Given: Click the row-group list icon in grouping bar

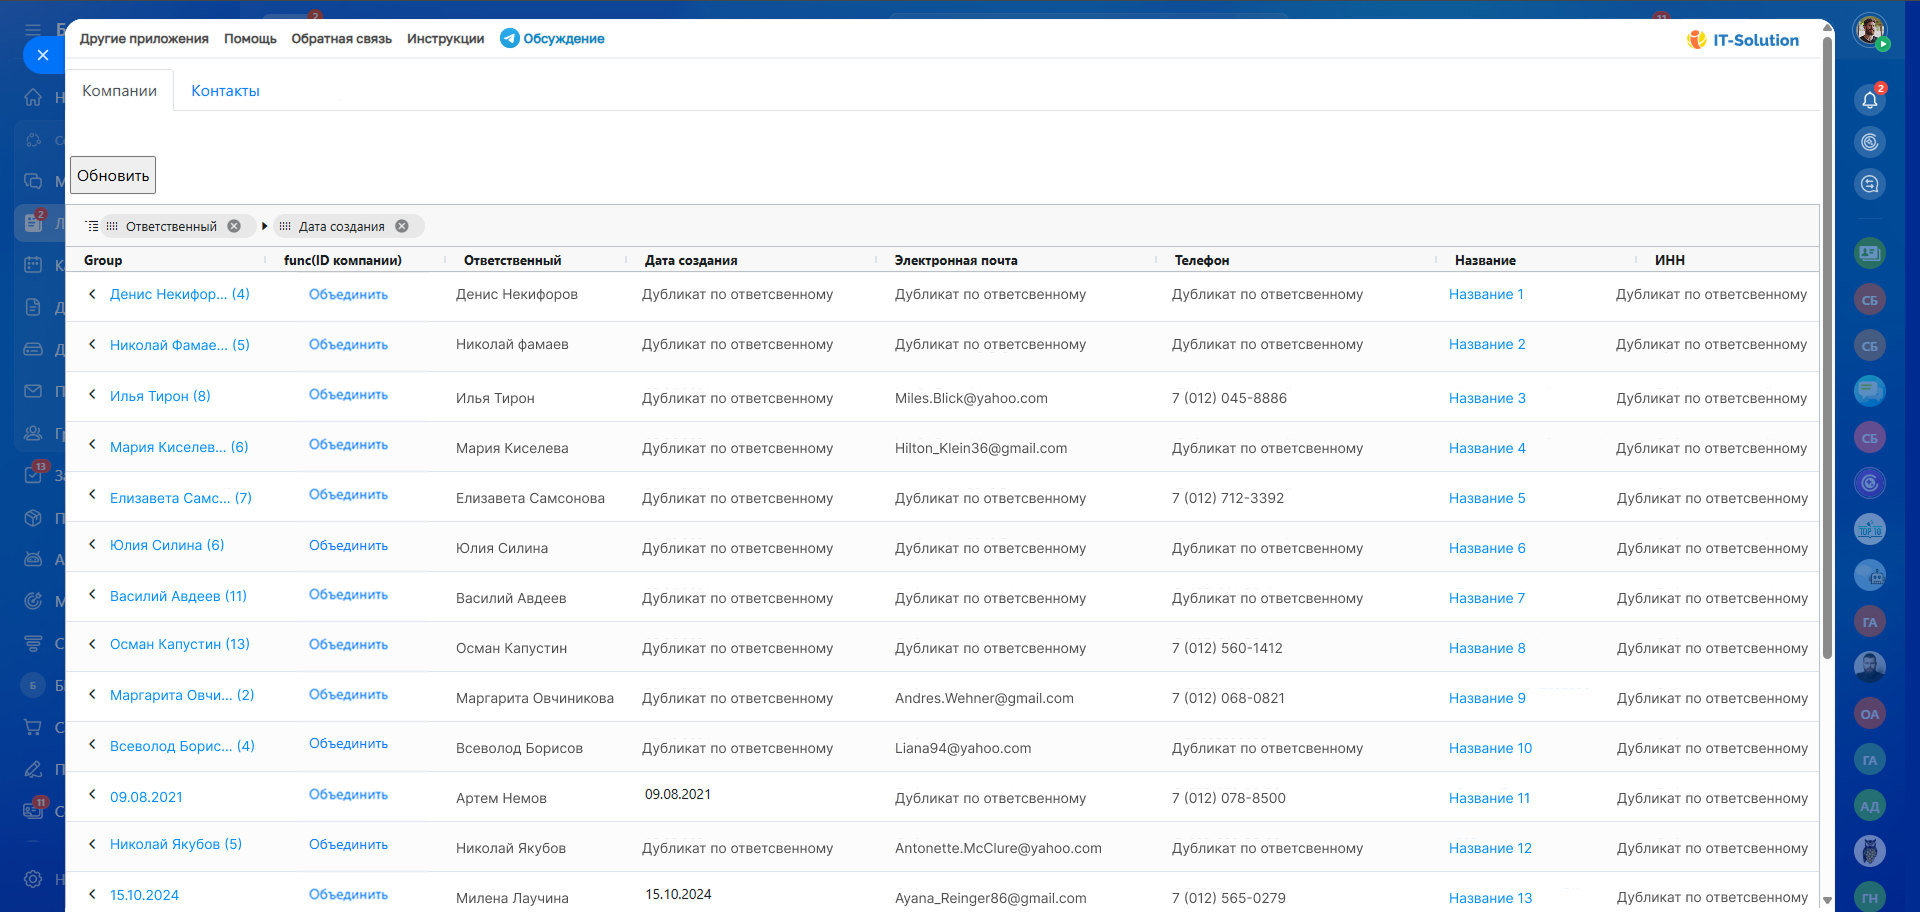Looking at the screenshot, I should coord(93,226).
